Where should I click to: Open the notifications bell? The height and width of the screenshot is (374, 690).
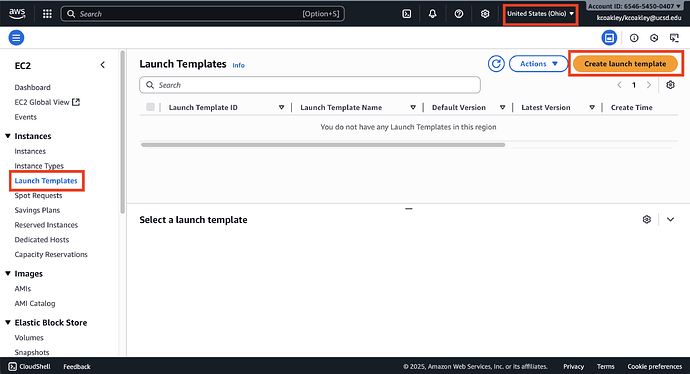tap(433, 14)
